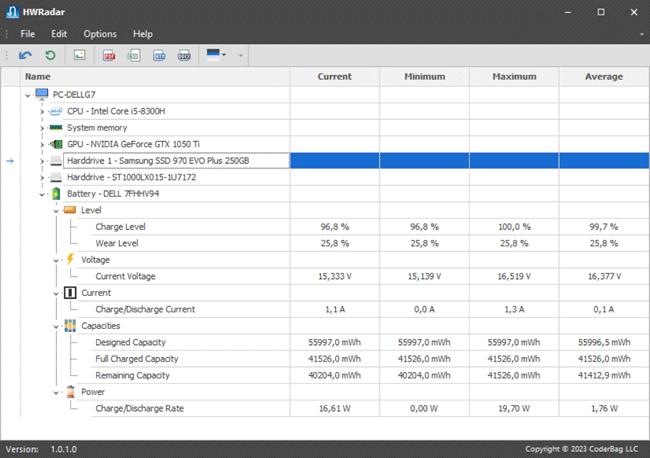This screenshot has height=458, width=650.
Task: Click the lightning bolt Voltage icon
Action: click(x=70, y=259)
